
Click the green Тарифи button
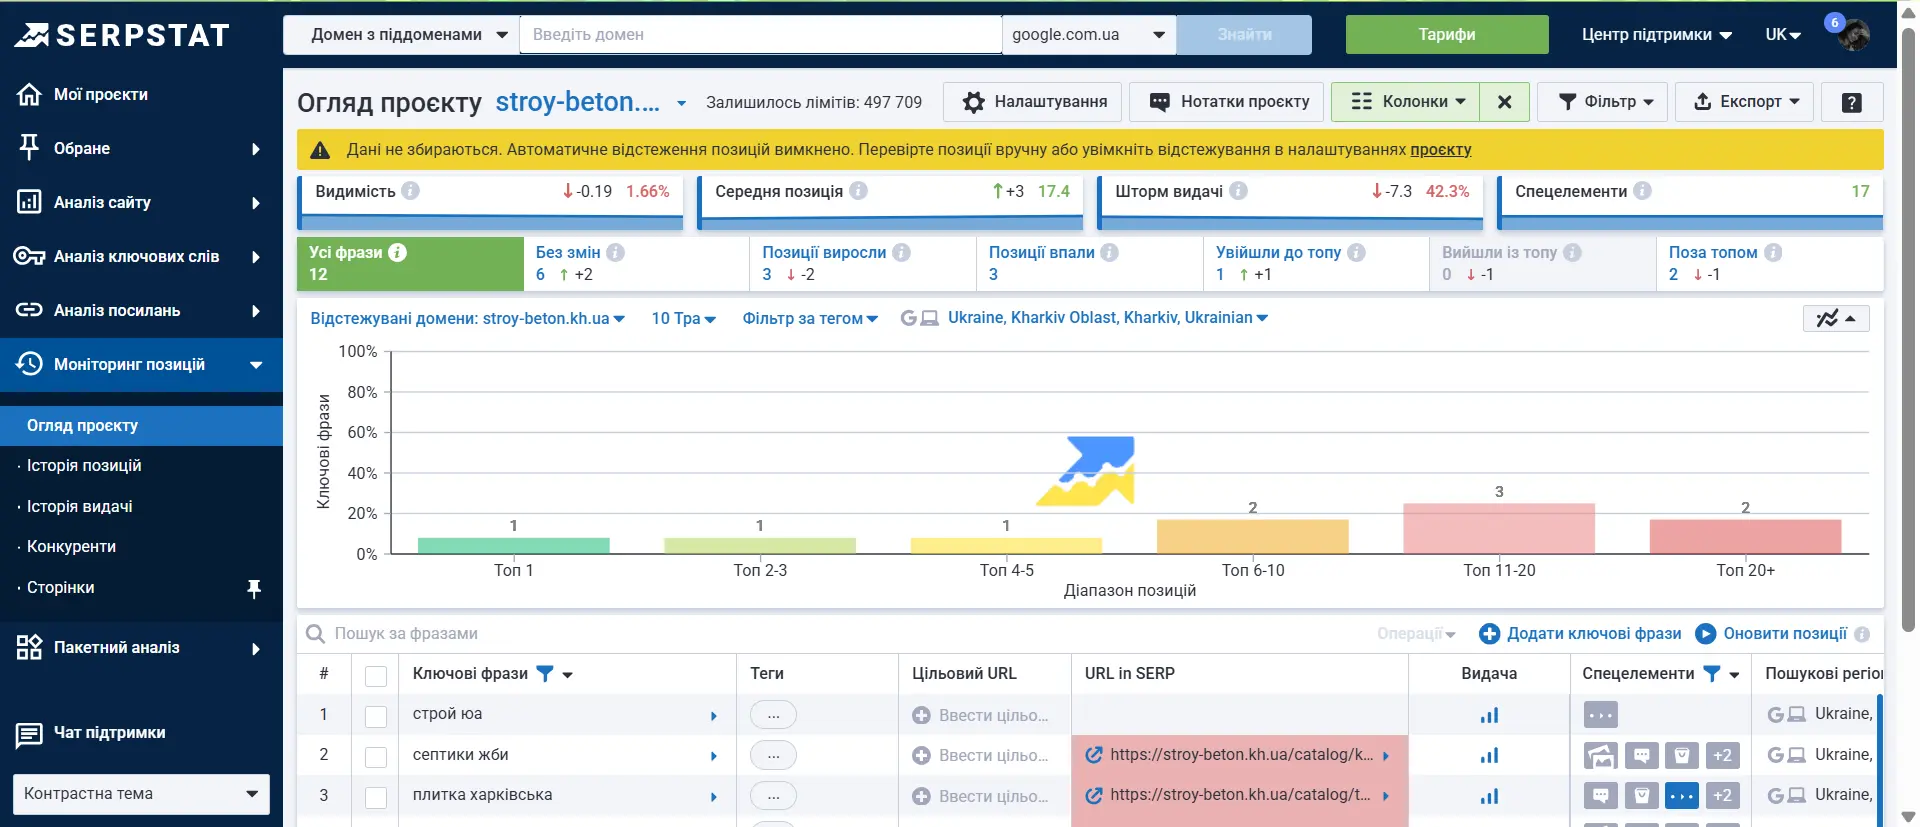point(1446,35)
